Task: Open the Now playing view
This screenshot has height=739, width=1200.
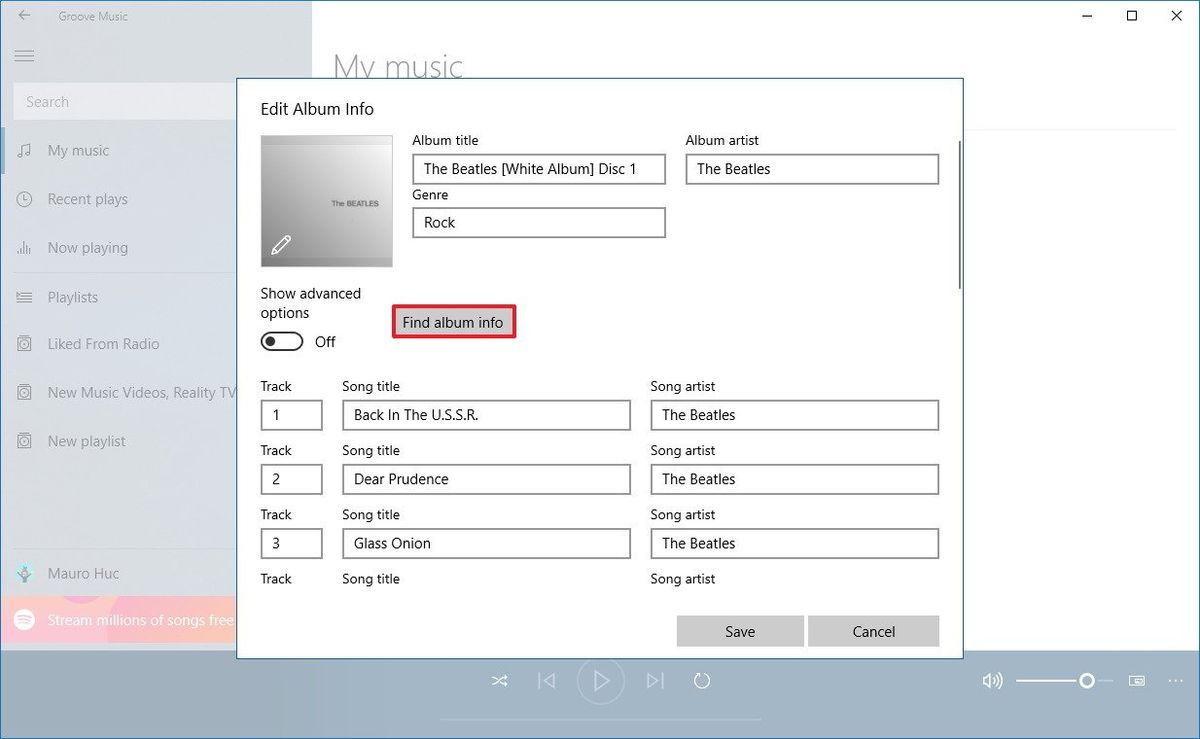Action: [x=22, y=247]
